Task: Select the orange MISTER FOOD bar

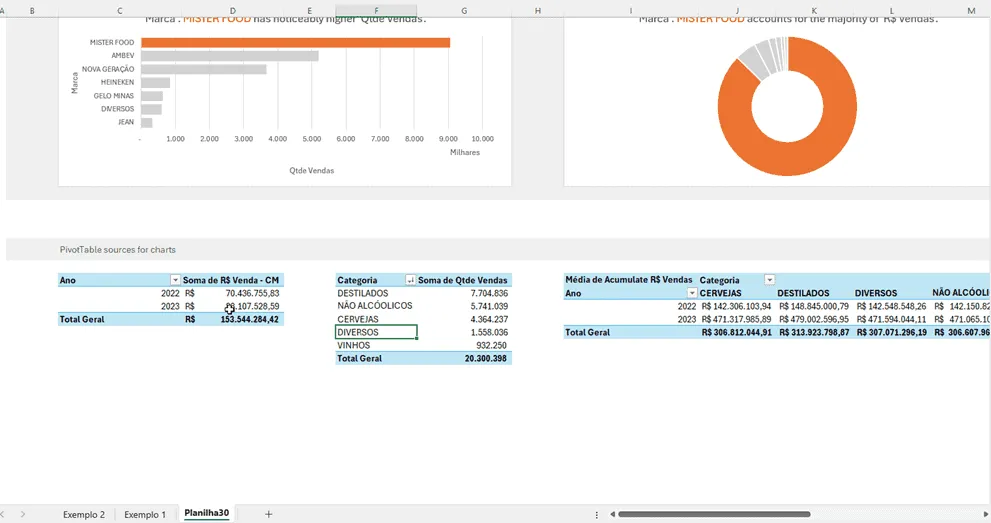Action: coord(295,42)
